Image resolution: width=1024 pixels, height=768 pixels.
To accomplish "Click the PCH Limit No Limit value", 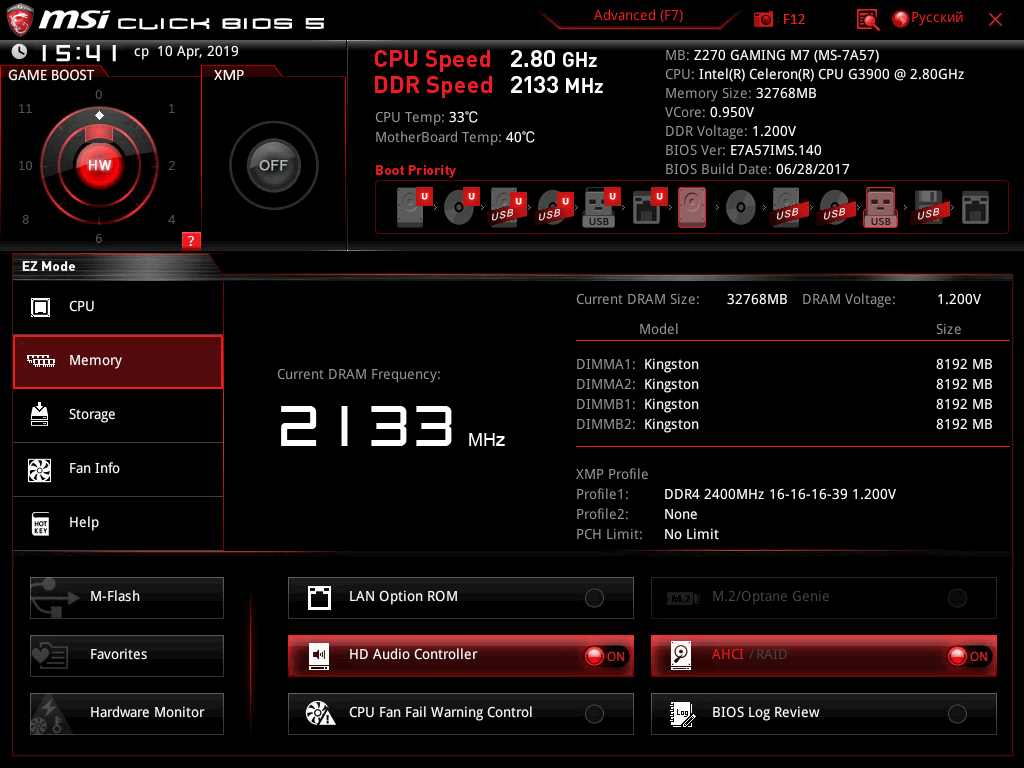I will coord(691,534).
